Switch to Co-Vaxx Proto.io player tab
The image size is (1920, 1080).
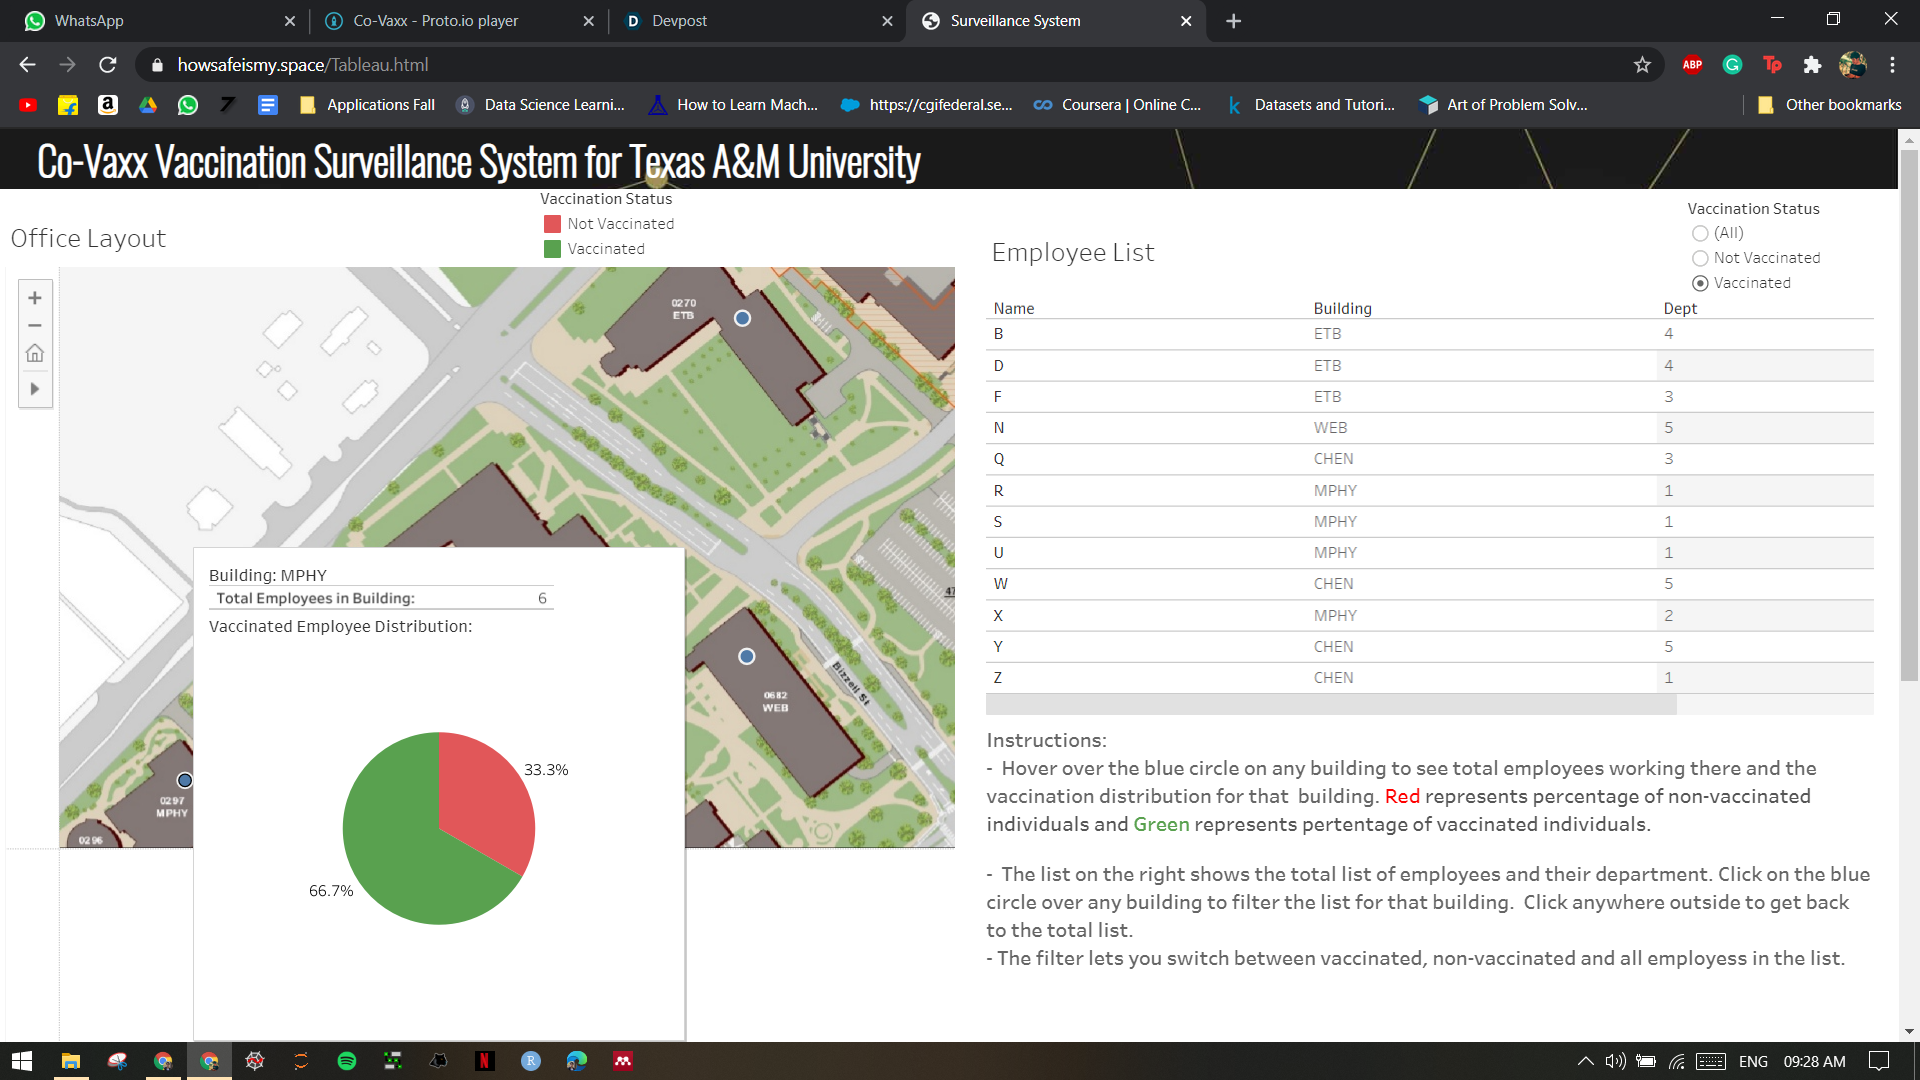(x=436, y=21)
